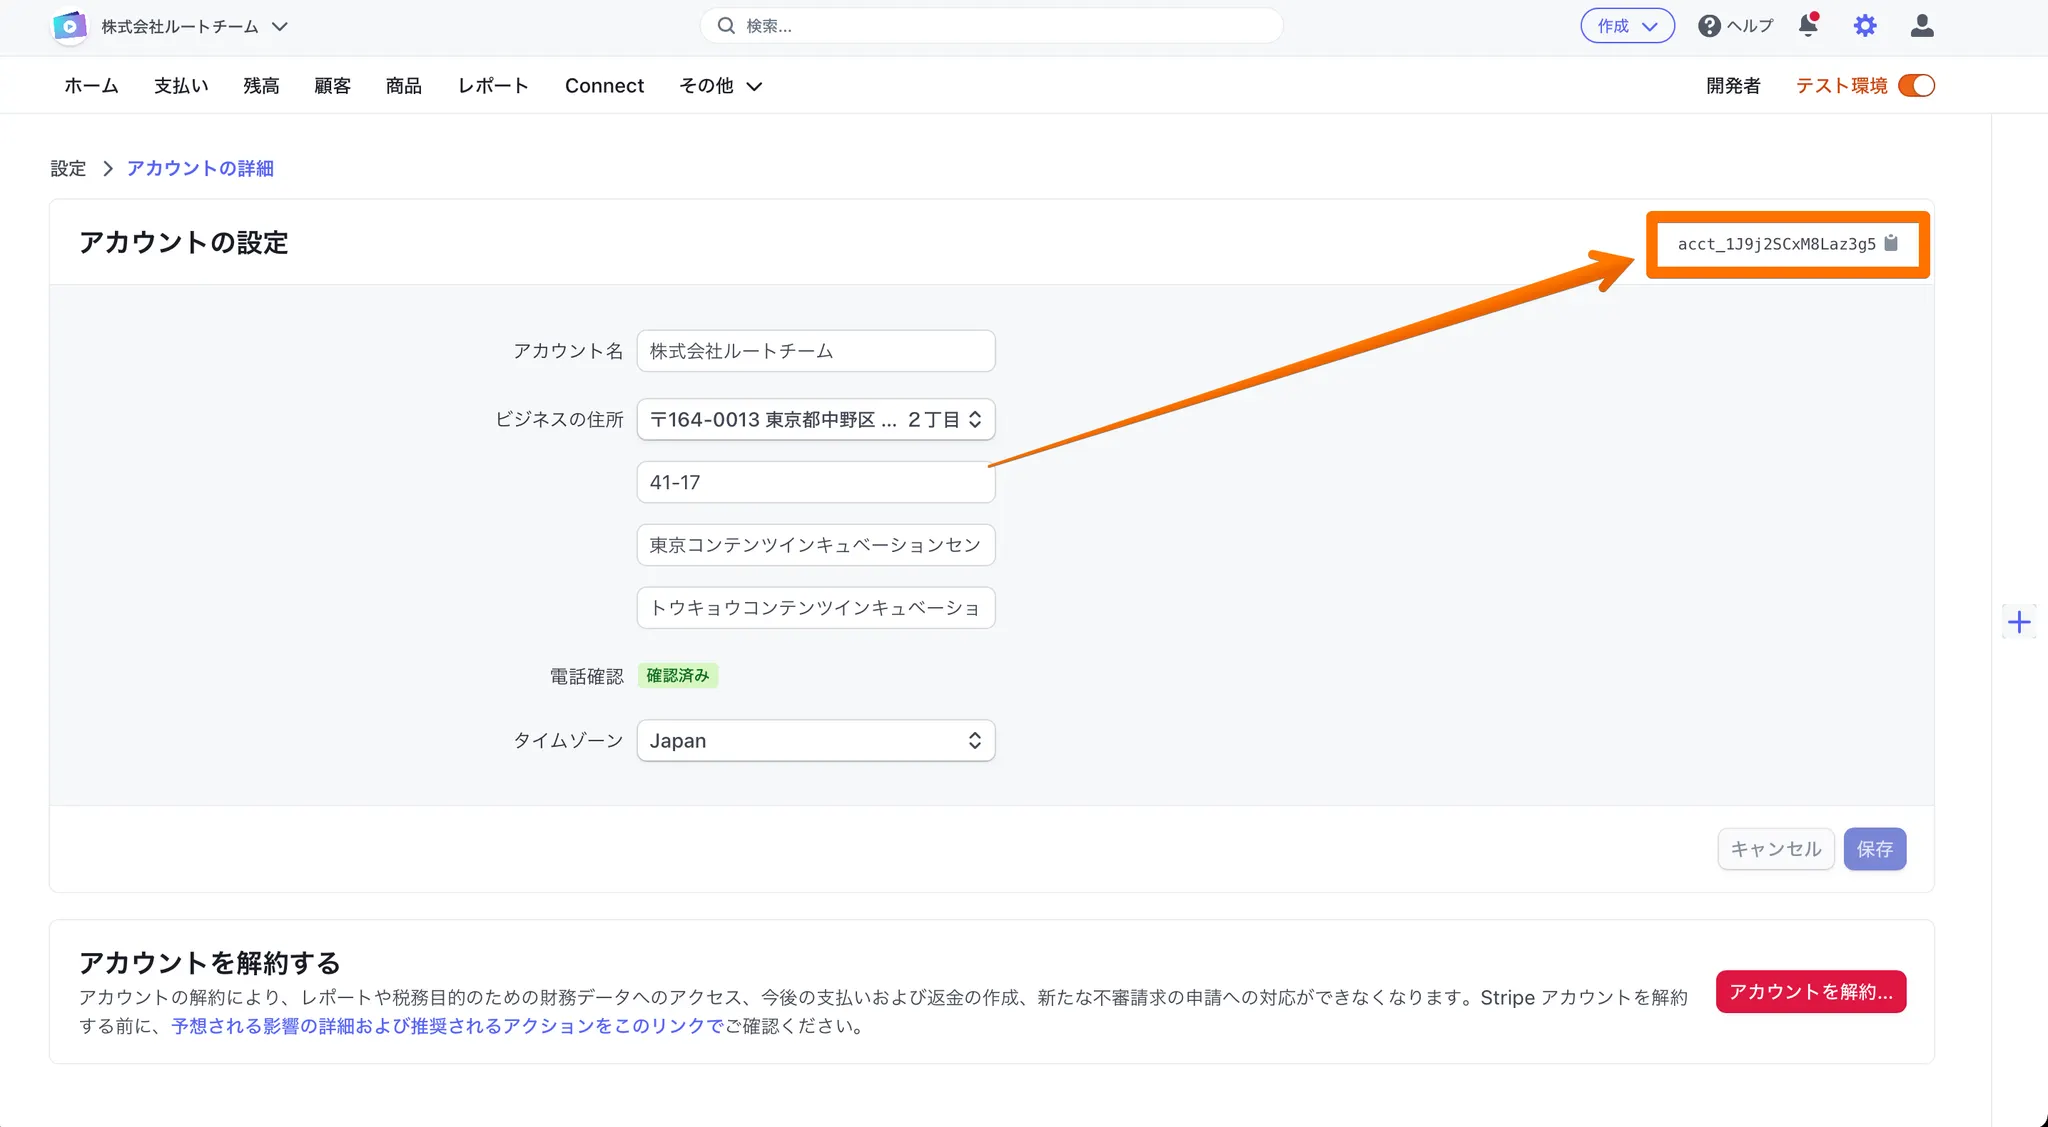Screen dimensions: 2048x1127
Task: Click the search magnifier icon
Action: point(727,26)
